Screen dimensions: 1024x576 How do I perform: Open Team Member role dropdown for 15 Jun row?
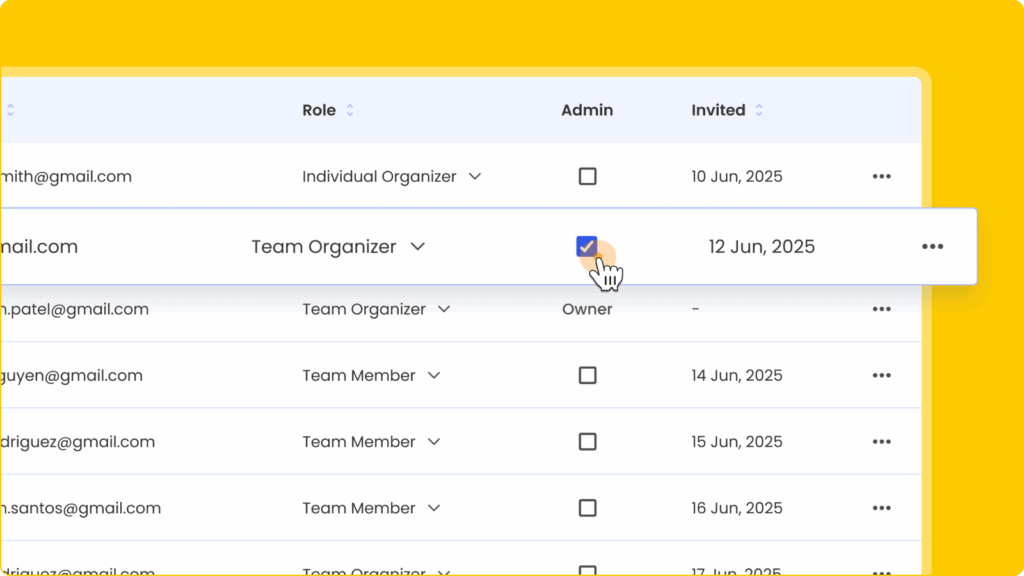pos(434,442)
